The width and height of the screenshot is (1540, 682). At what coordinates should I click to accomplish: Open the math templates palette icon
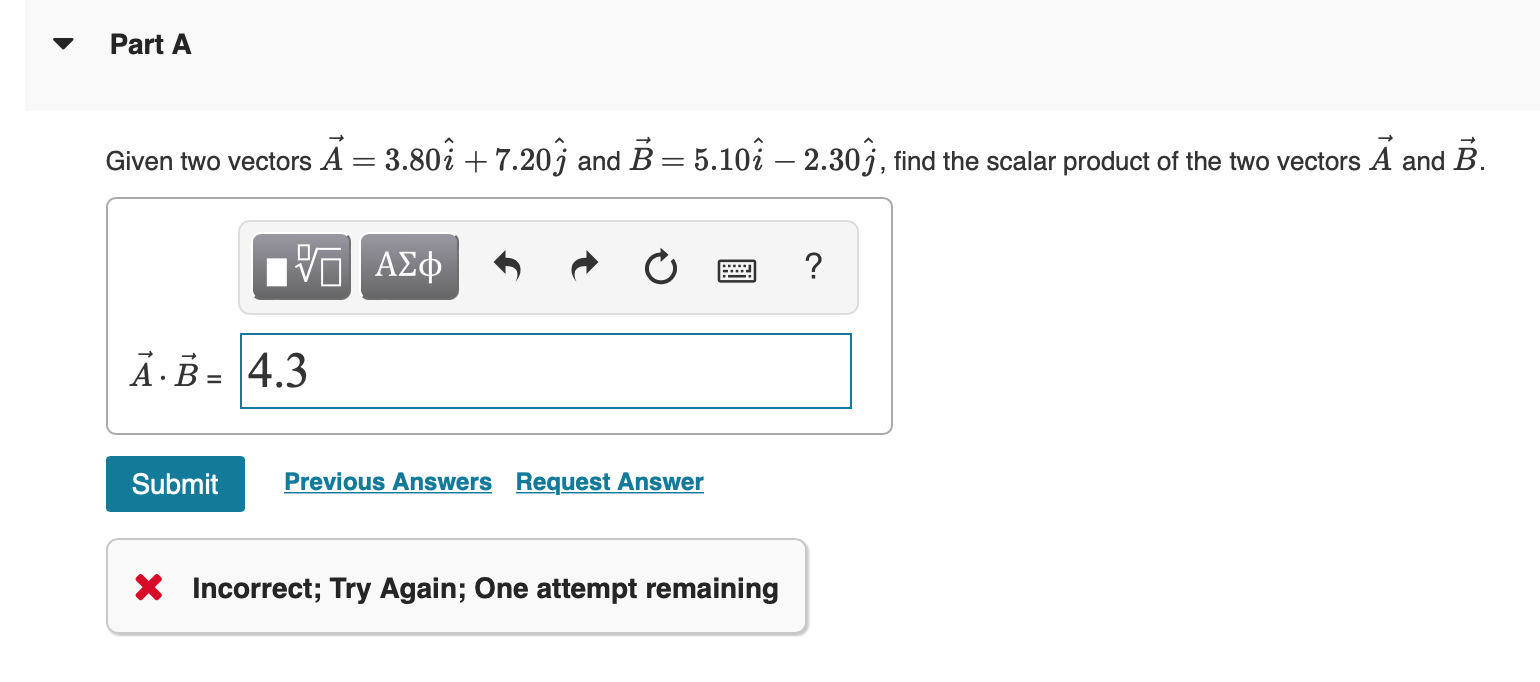pyautogui.click(x=301, y=266)
